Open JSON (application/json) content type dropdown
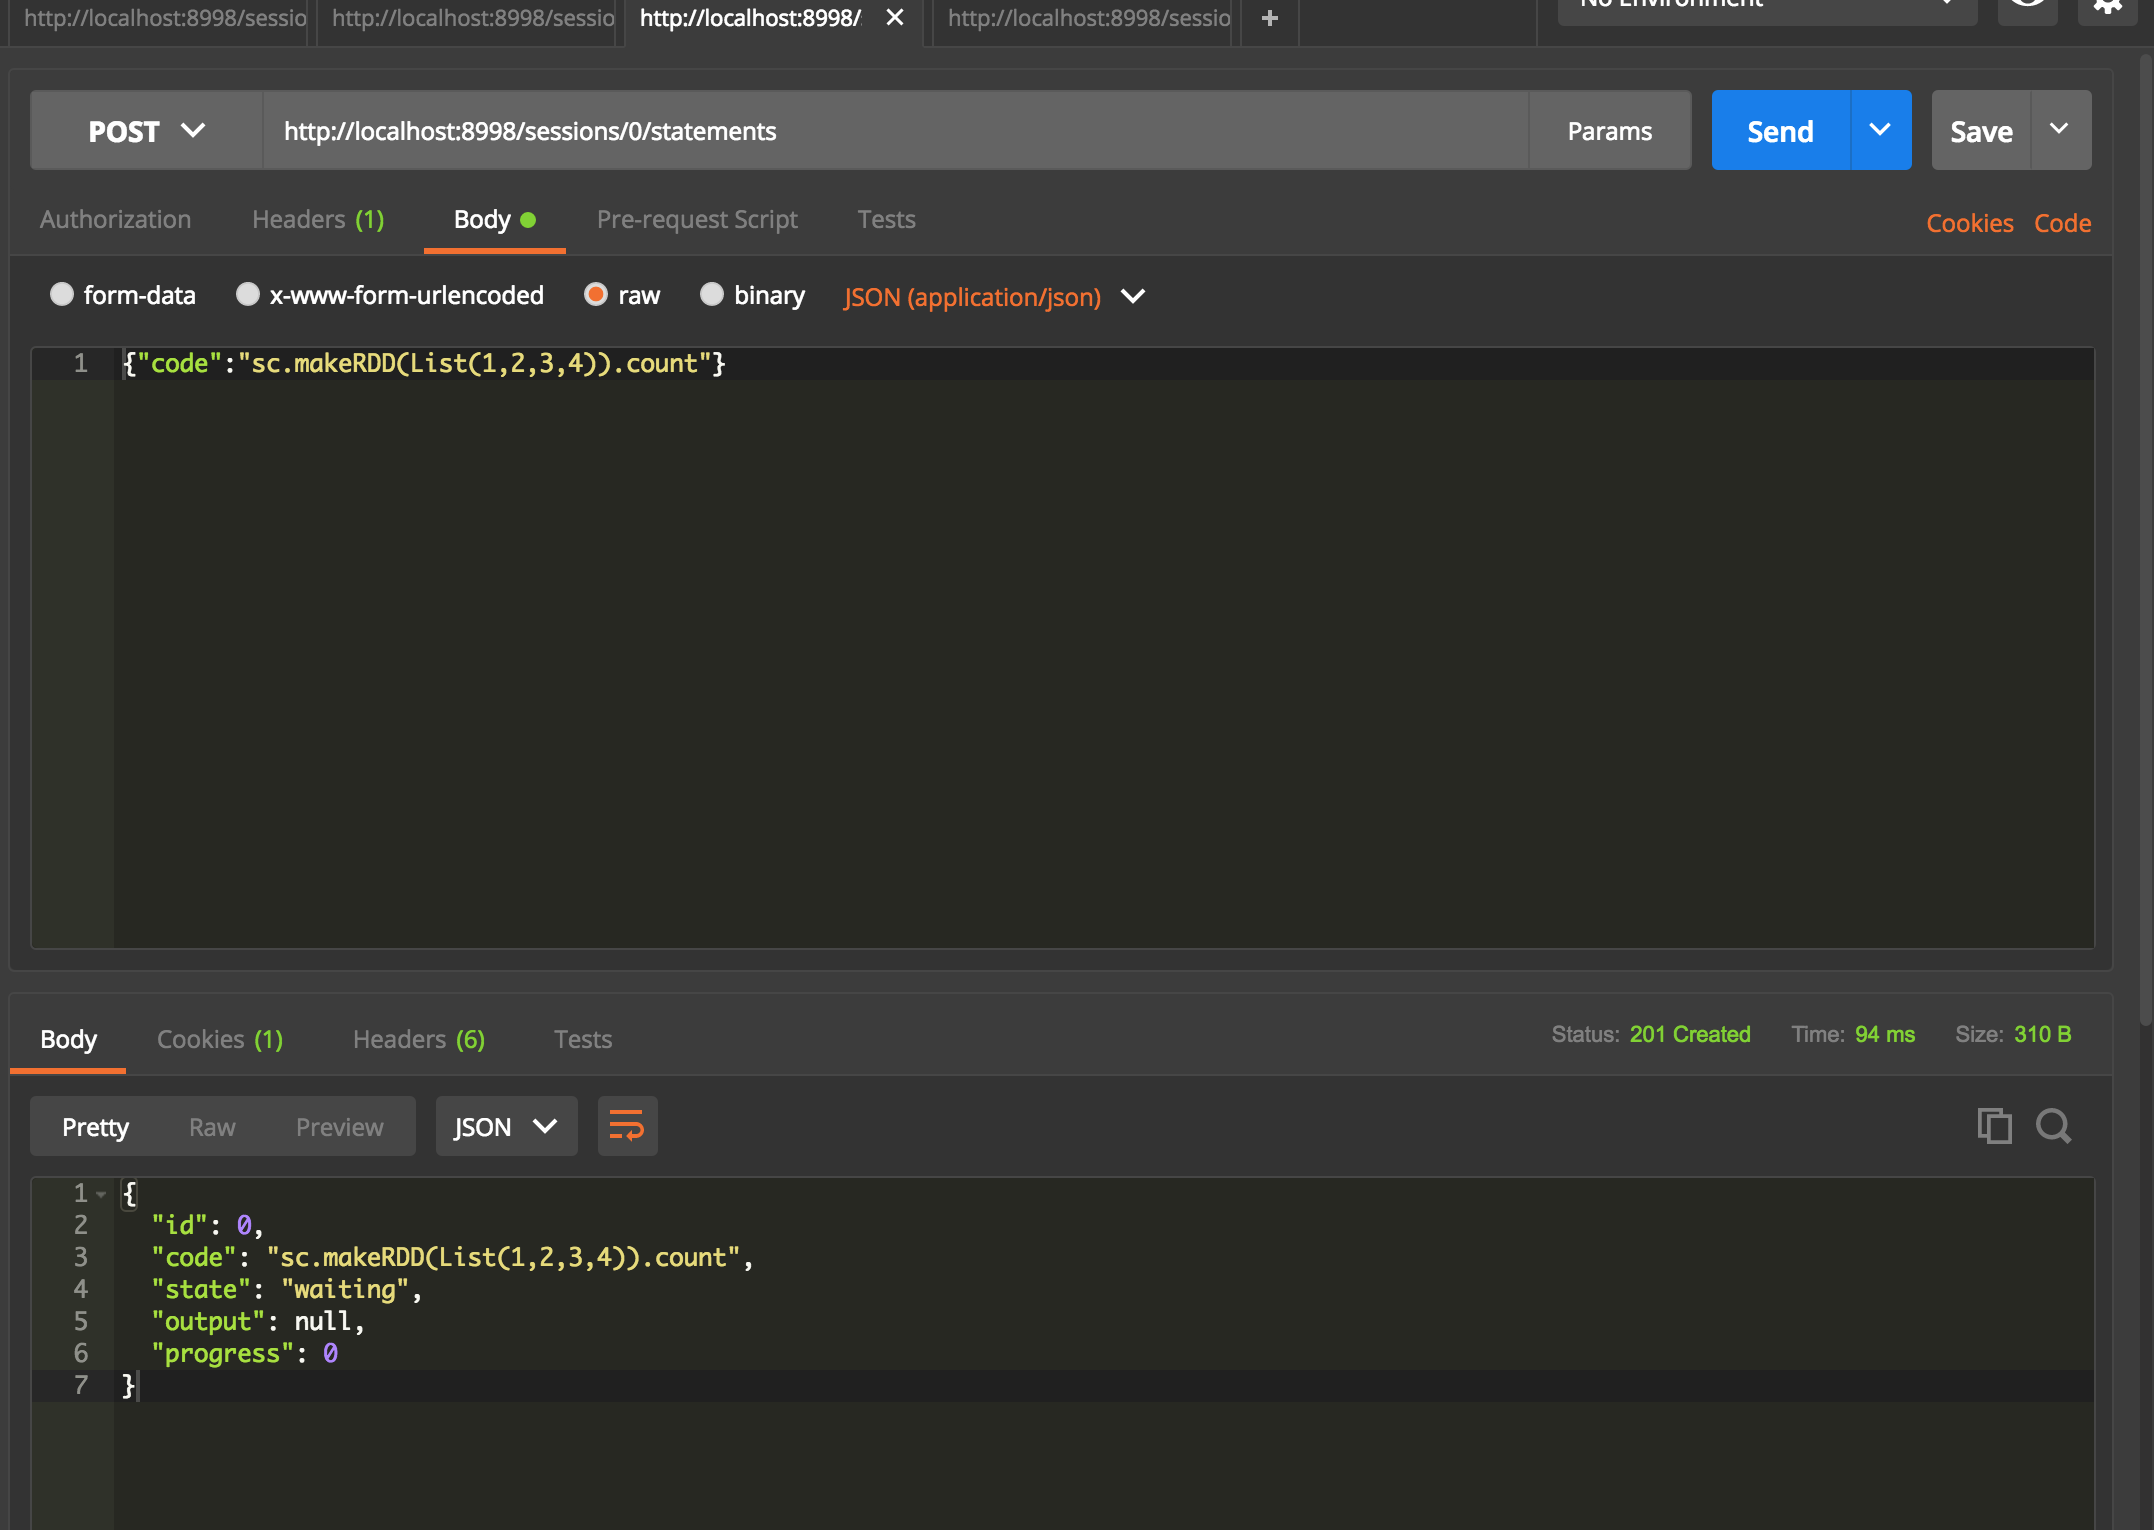The width and height of the screenshot is (2154, 1530). click(x=994, y=297)
